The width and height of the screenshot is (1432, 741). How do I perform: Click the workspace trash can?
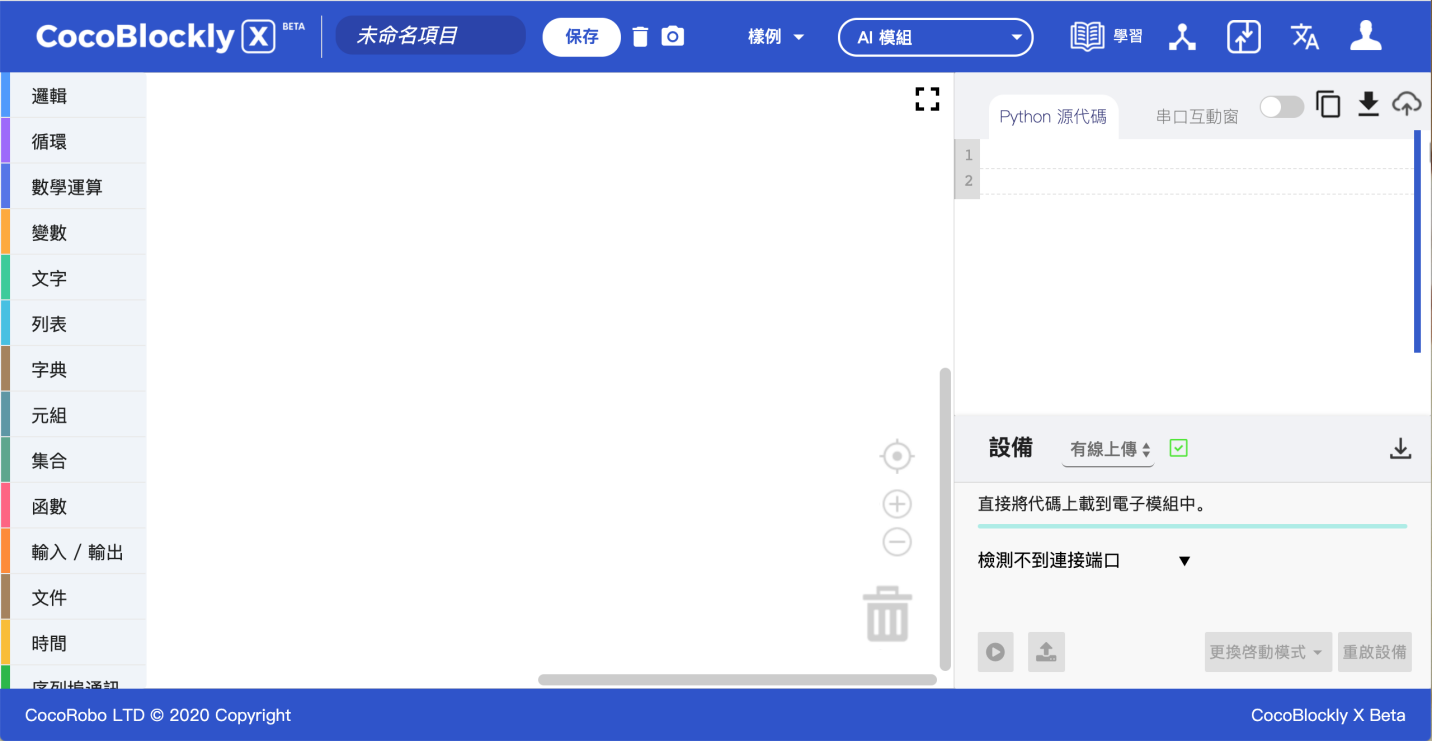click(887, 613)
